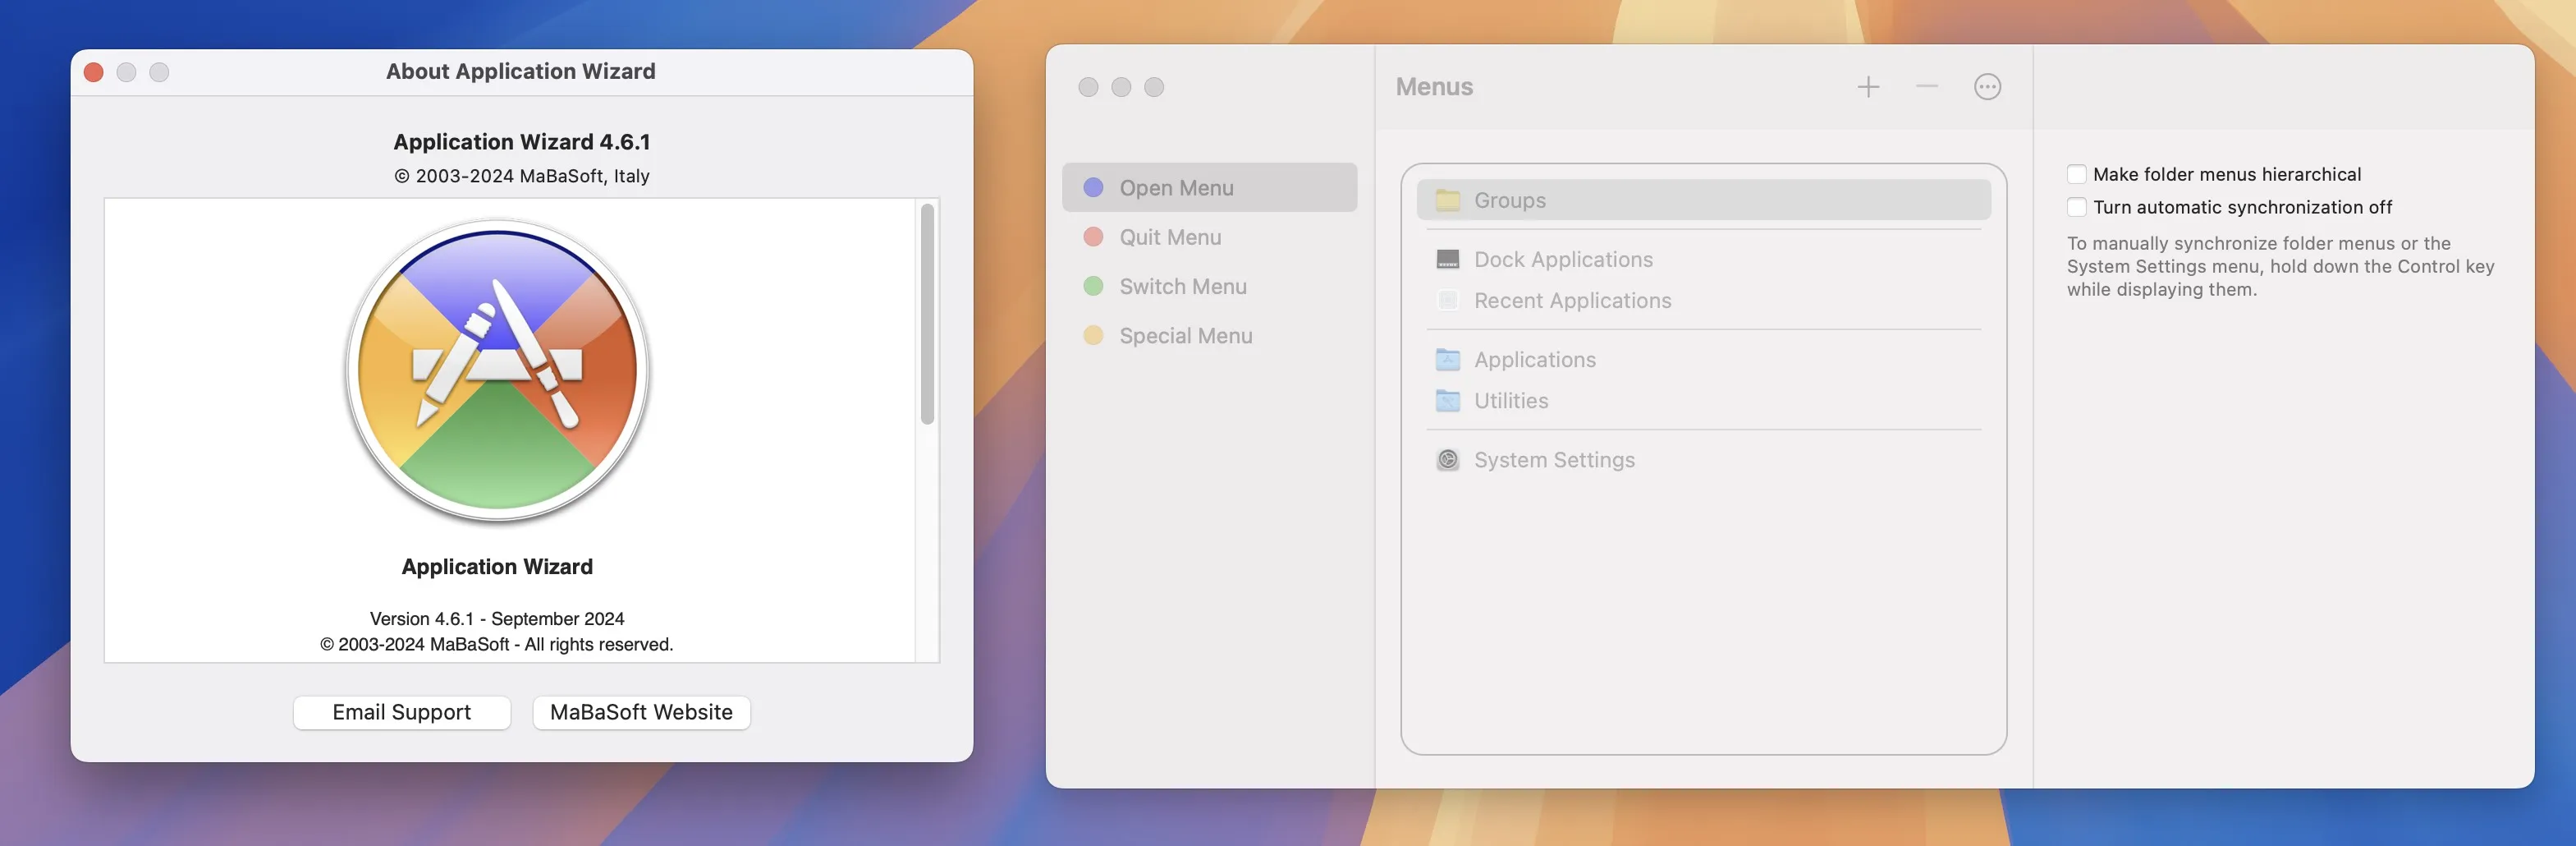
Task: Click the All rights reserved copyright line
Action: coord(497,645)
